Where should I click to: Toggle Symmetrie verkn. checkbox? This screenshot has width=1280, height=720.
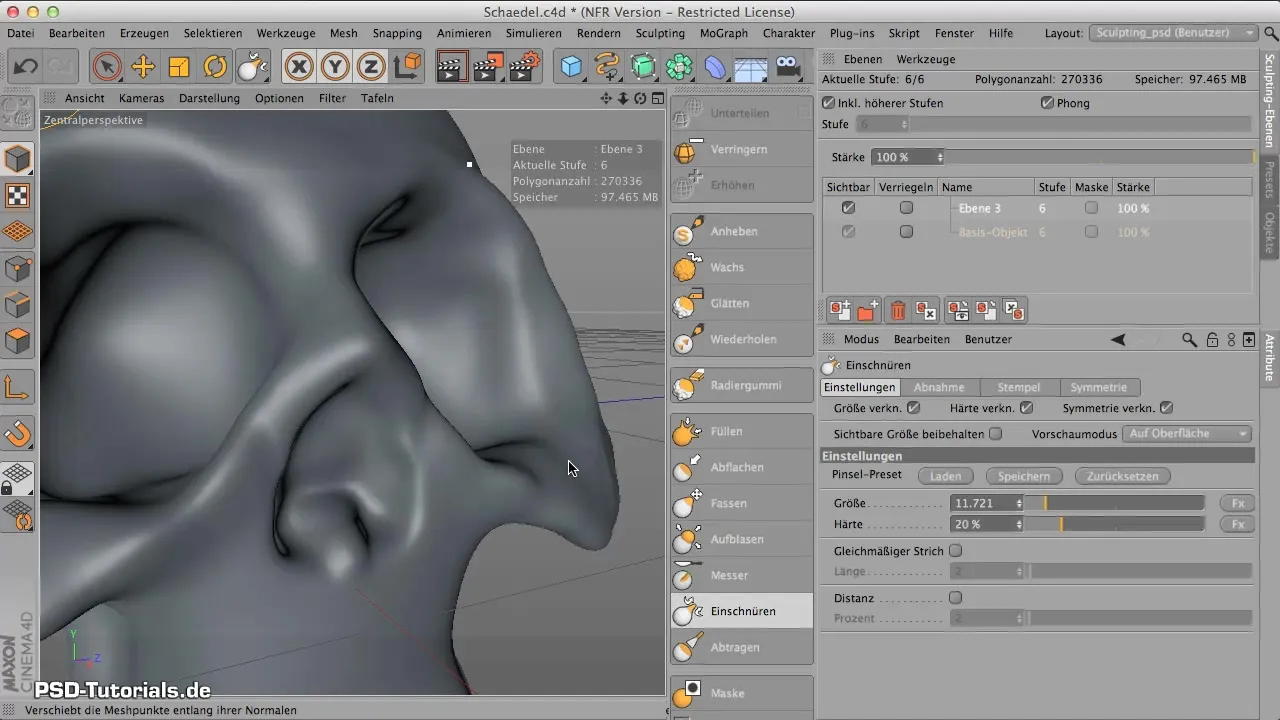pyautogui.click(x=1166, y=408)
